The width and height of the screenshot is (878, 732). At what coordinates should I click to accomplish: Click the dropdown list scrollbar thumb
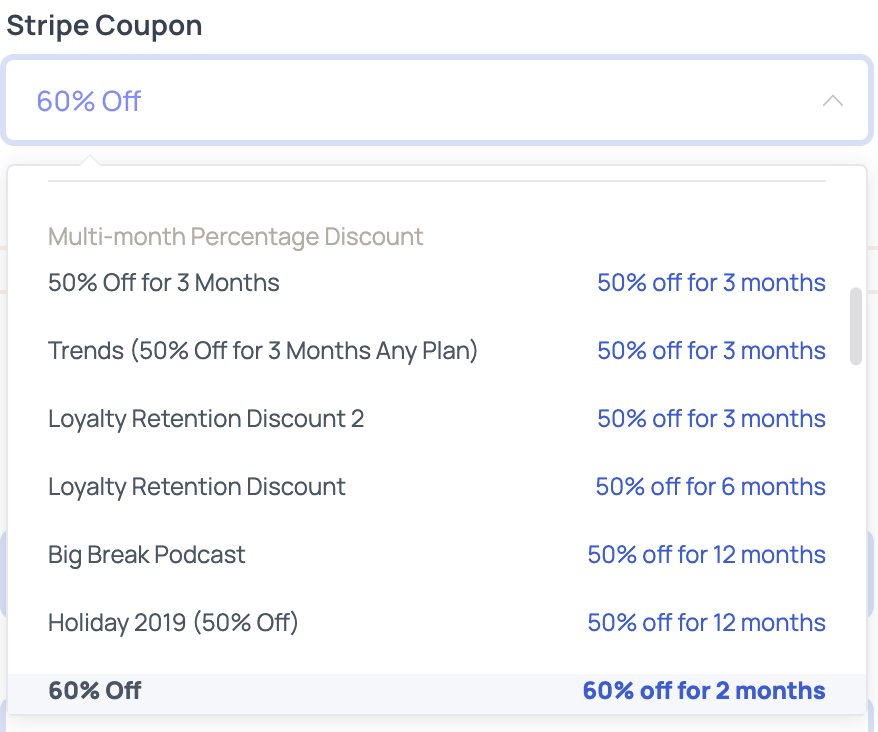tap(855, 325)
